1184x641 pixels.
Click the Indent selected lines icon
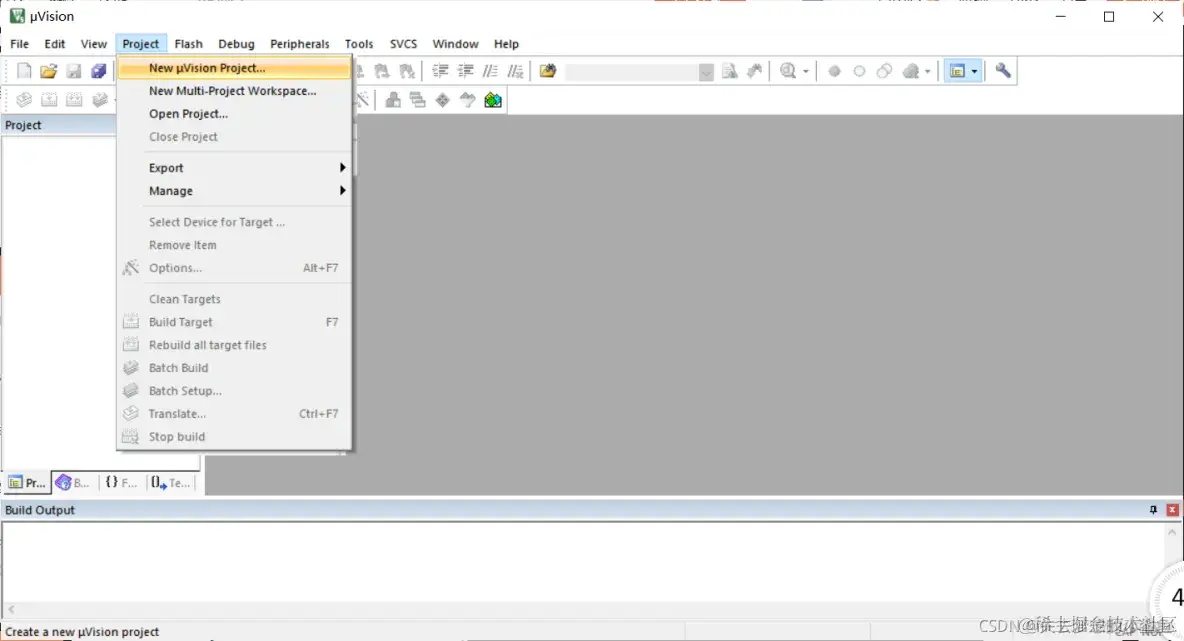[x=440, y=71]
